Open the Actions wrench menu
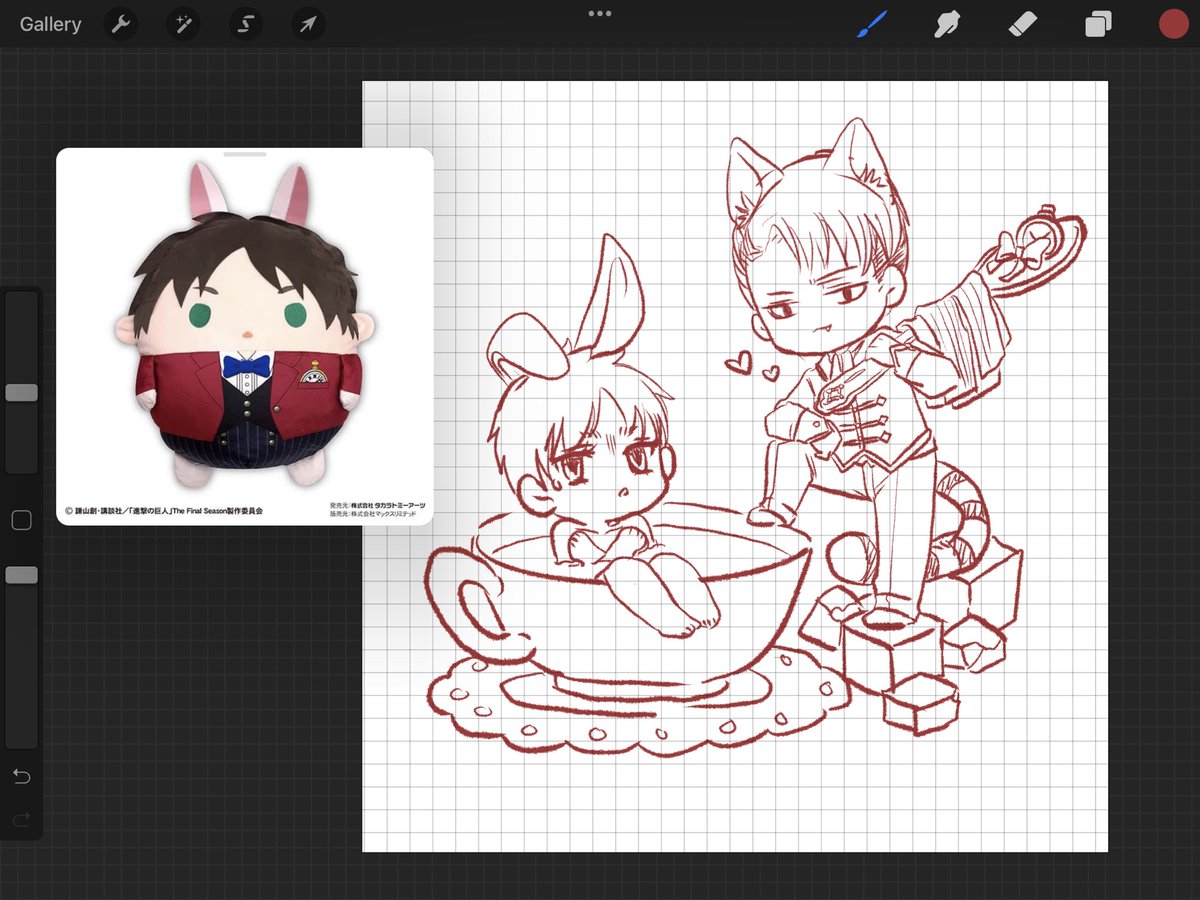1200x900 pixels. pyautogui.click(x=122, y=24)
